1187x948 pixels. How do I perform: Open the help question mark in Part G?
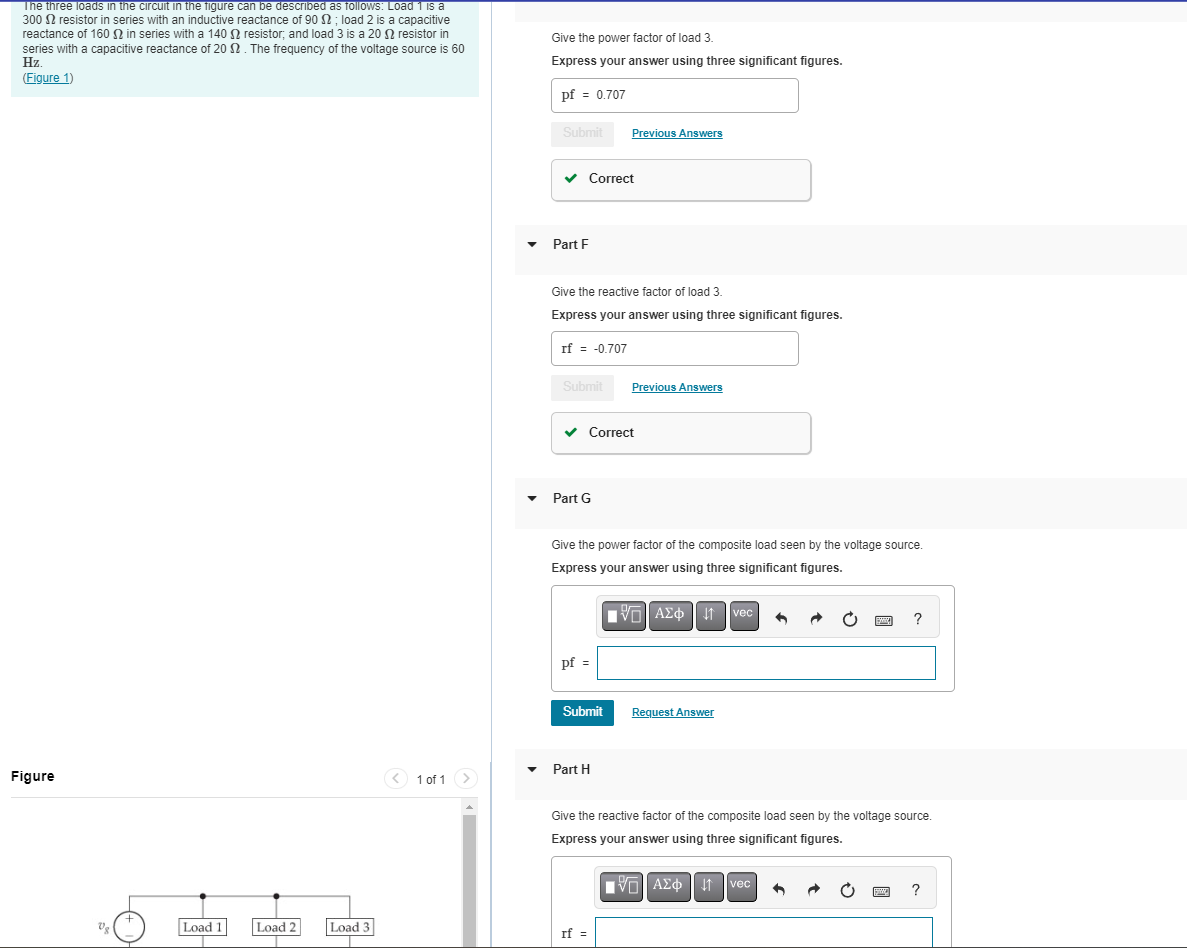point(918,619)
